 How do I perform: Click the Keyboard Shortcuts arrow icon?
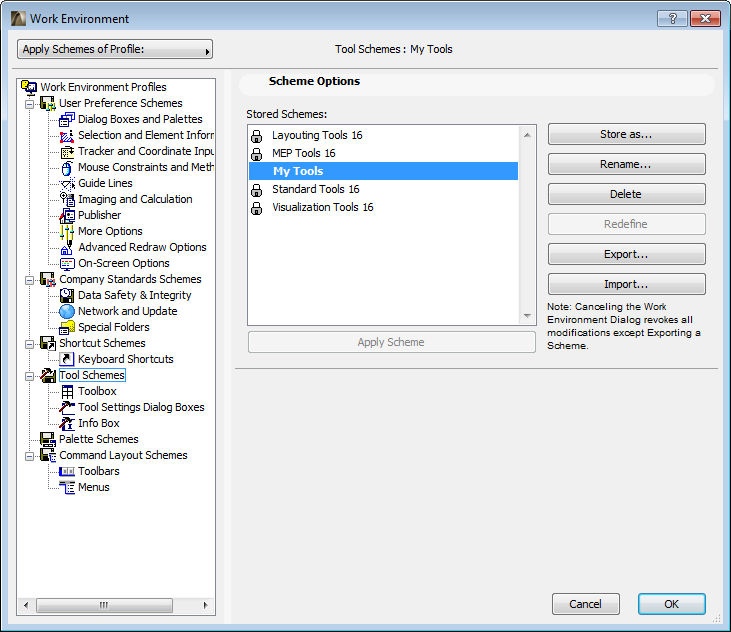click(67, 359)
